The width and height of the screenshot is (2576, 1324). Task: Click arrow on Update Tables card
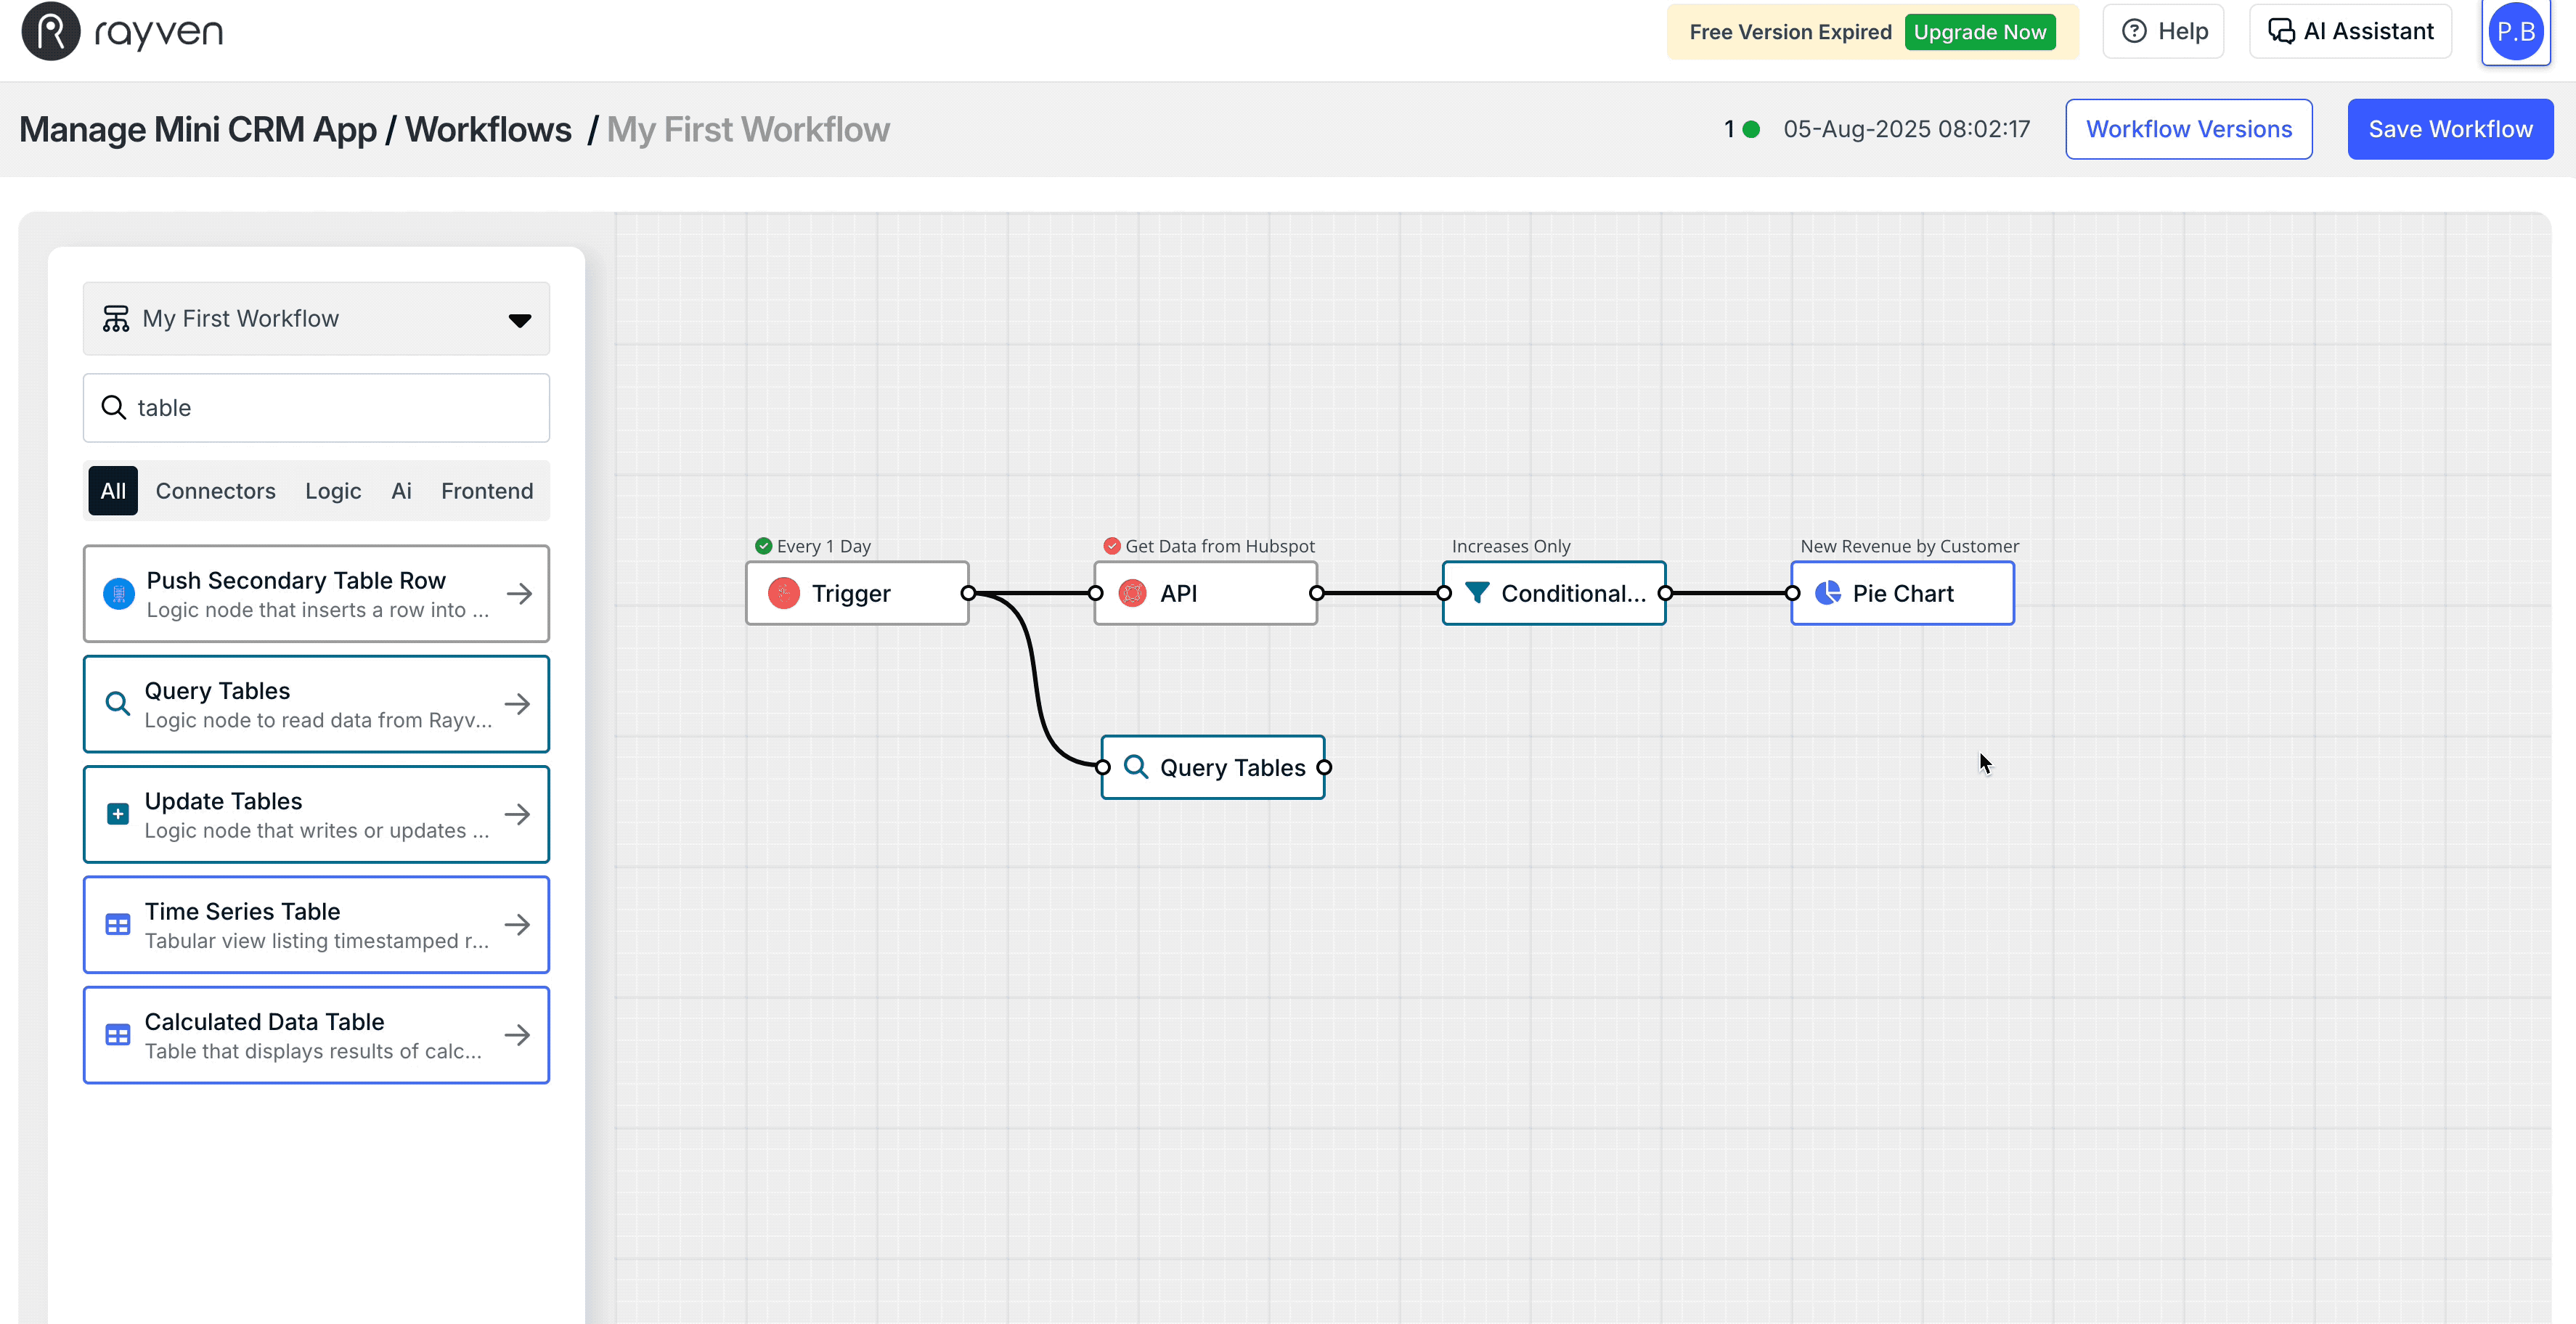(x=518, y=814)
